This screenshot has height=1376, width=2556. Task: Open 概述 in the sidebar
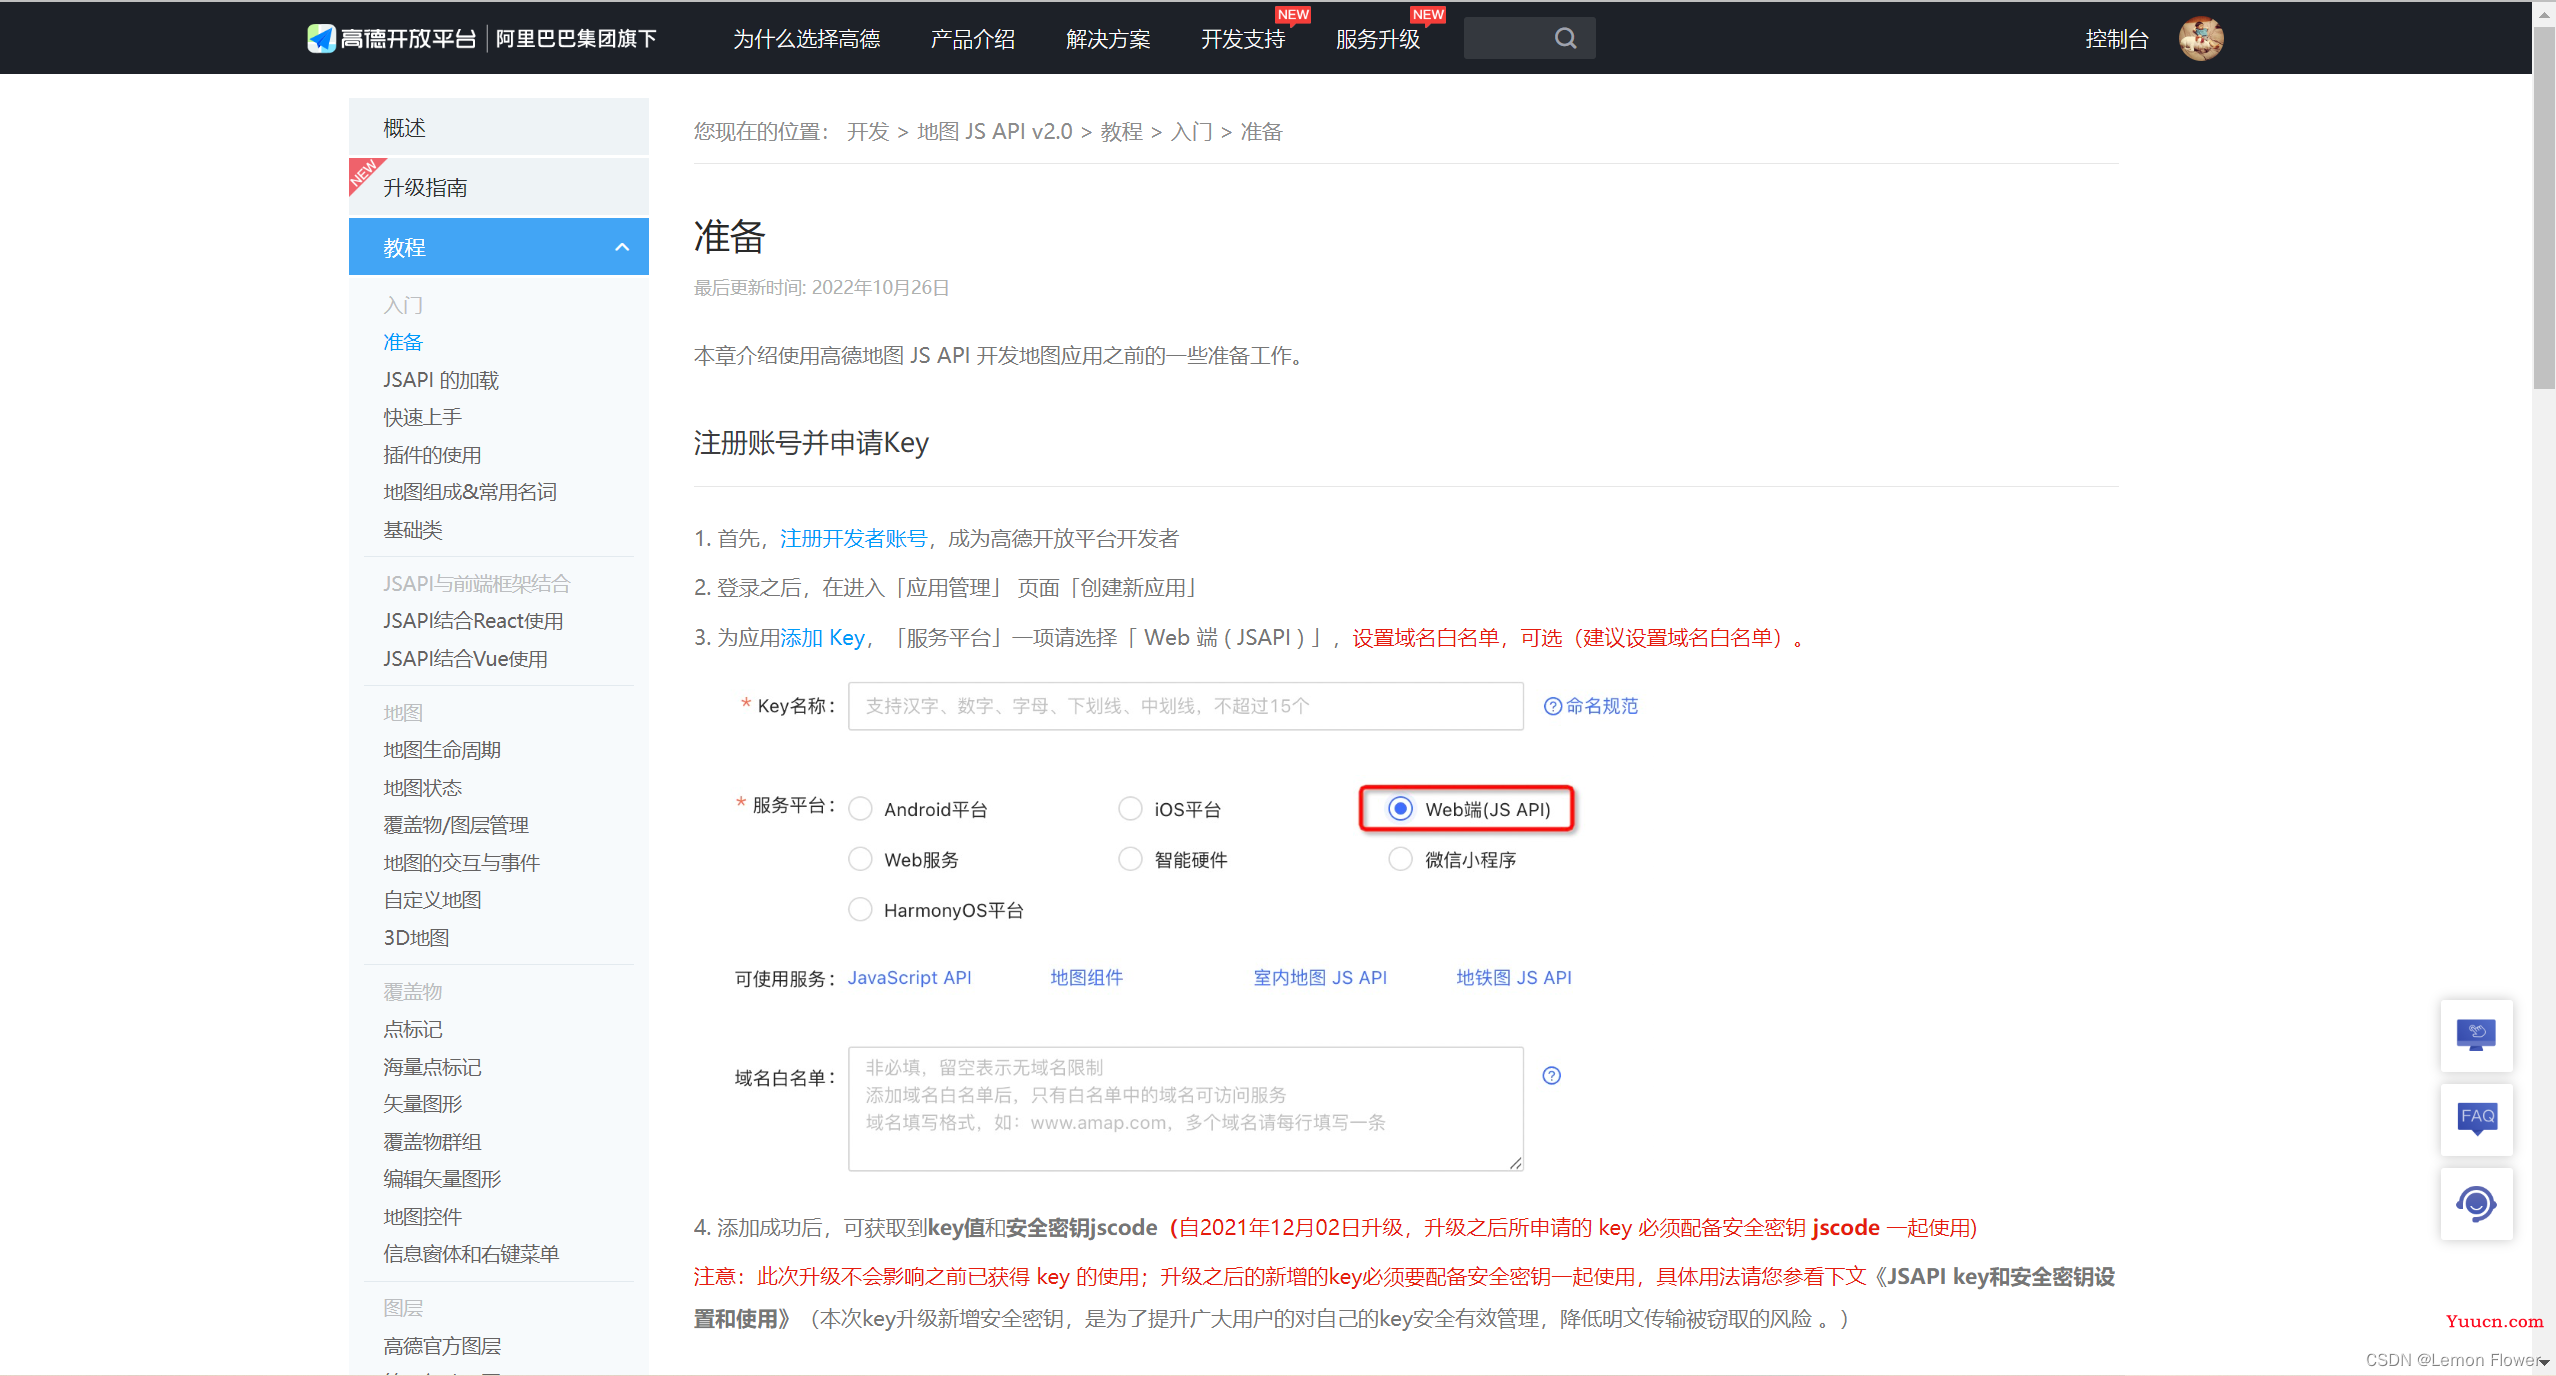click(x=498, y=127)
